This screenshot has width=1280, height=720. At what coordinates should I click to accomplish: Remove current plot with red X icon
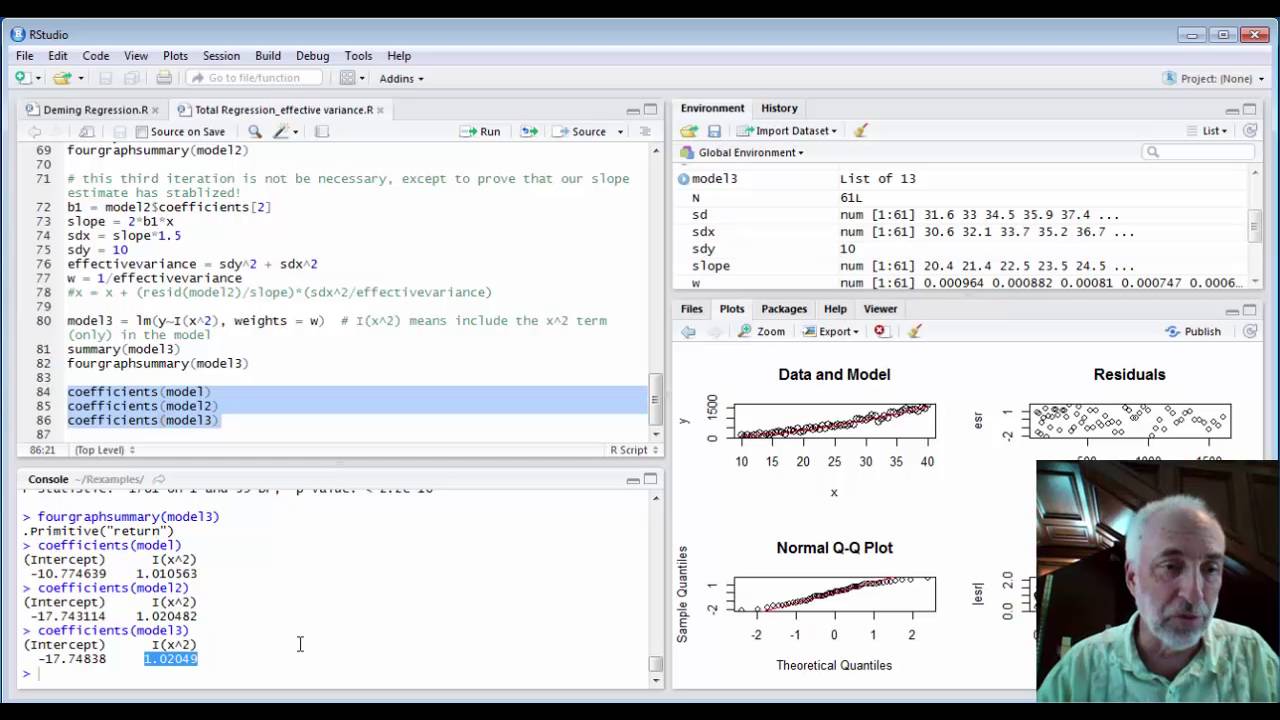pyautogui.click(x=880, y=331)
